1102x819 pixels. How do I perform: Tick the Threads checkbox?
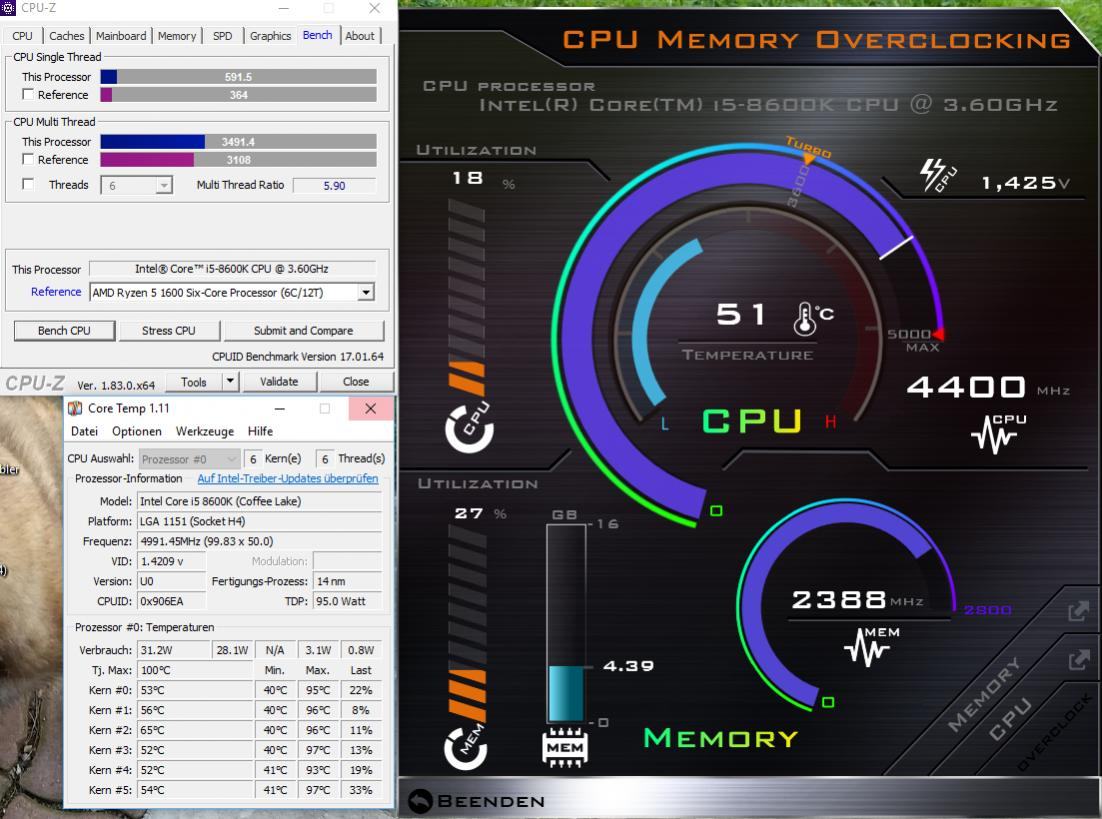click(28, 184)
